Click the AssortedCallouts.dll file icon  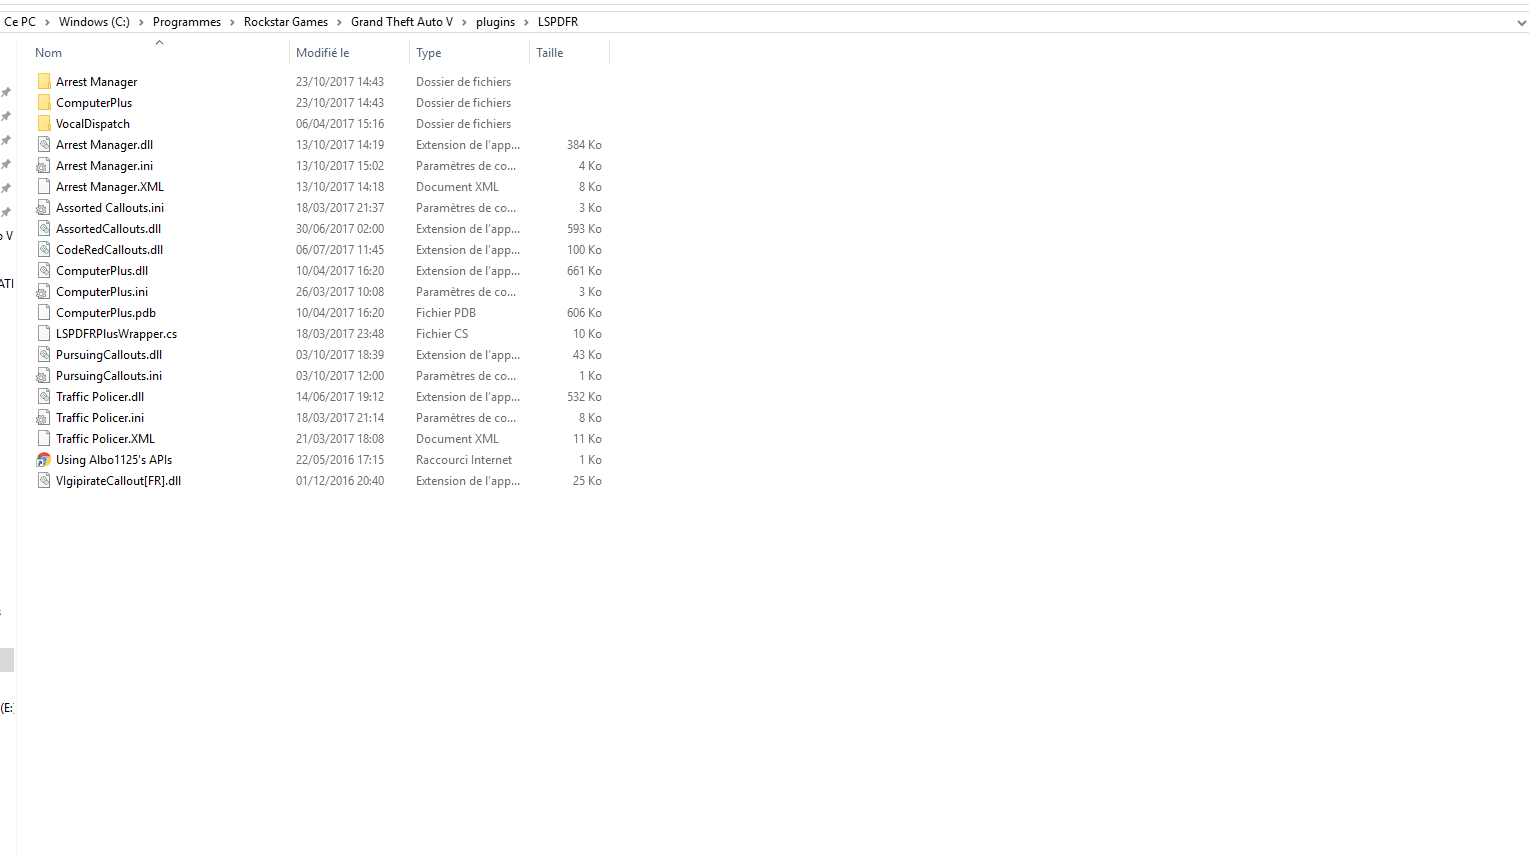coord(44,229)
